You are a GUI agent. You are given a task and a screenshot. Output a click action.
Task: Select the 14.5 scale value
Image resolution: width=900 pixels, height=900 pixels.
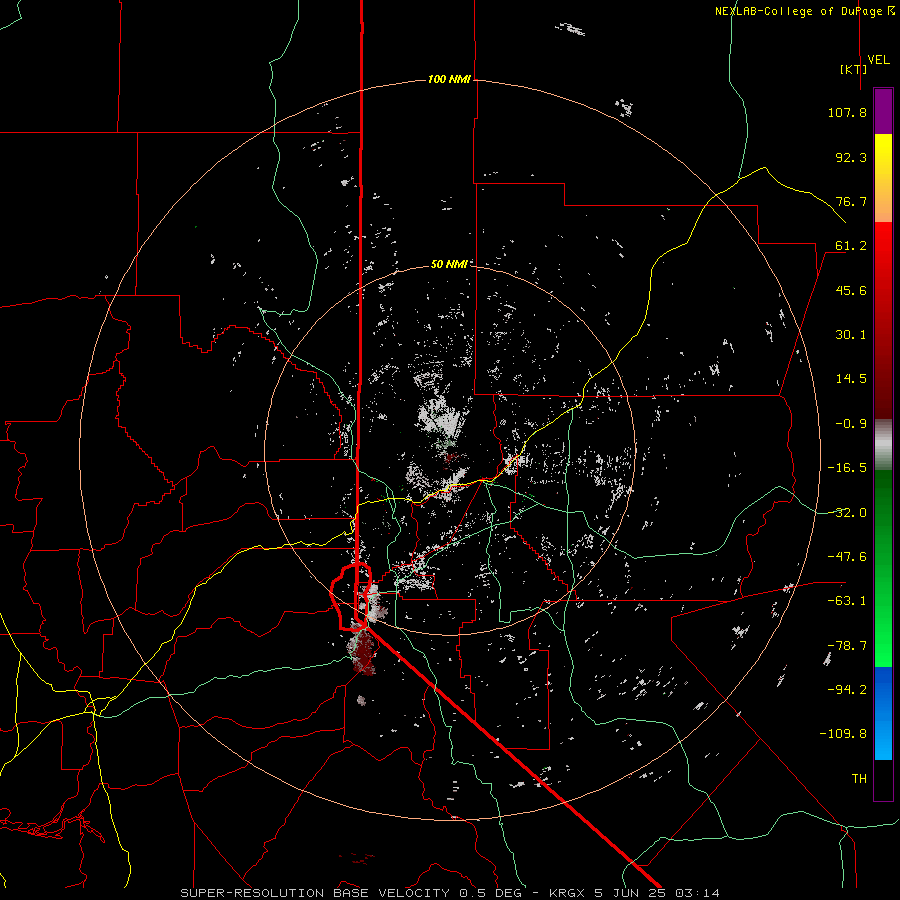[x=851, y=379]
